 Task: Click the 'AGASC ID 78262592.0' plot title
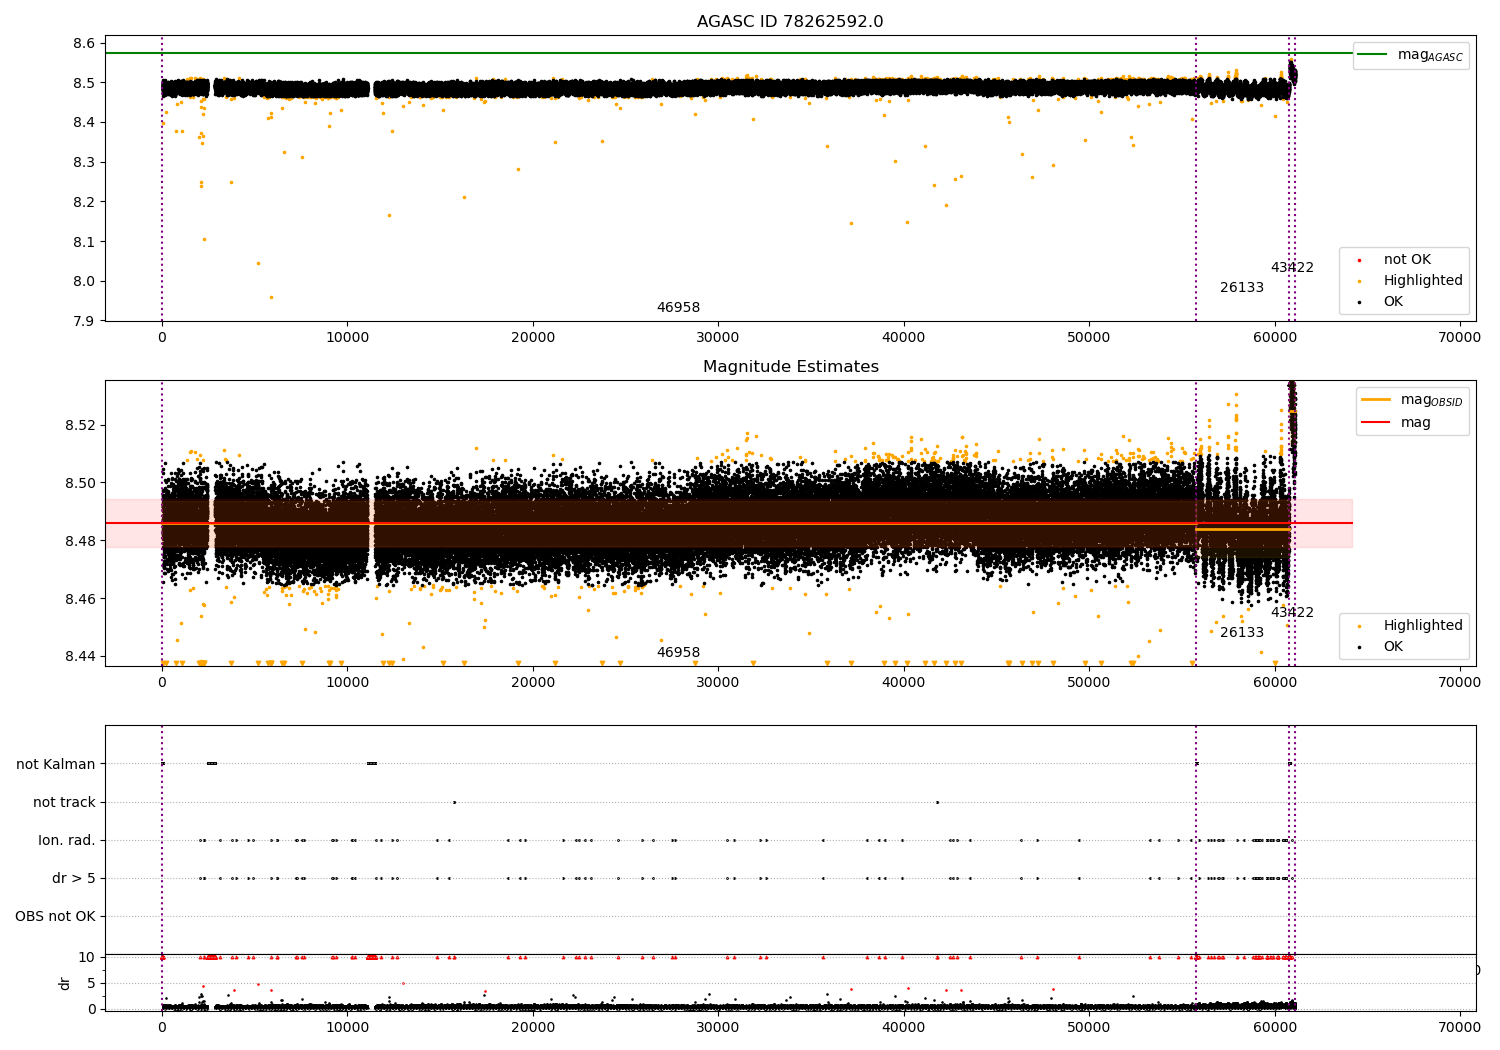coord(790,22)
